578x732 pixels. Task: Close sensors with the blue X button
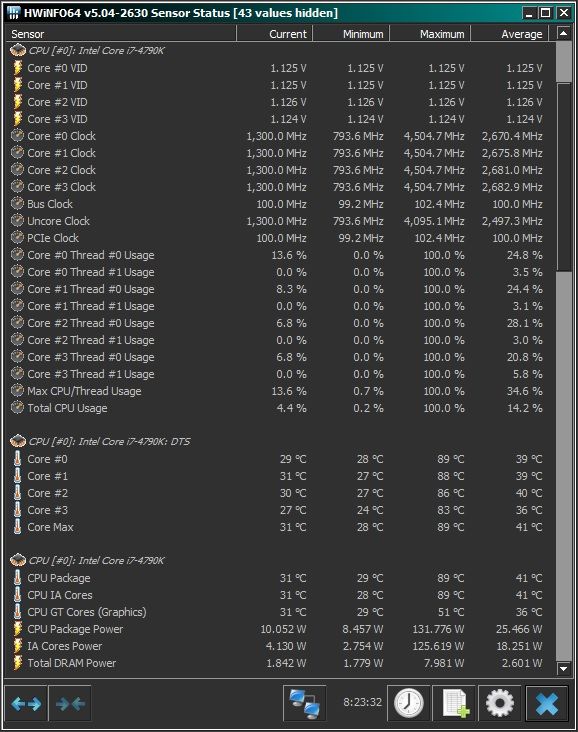(x=547, y=703)
